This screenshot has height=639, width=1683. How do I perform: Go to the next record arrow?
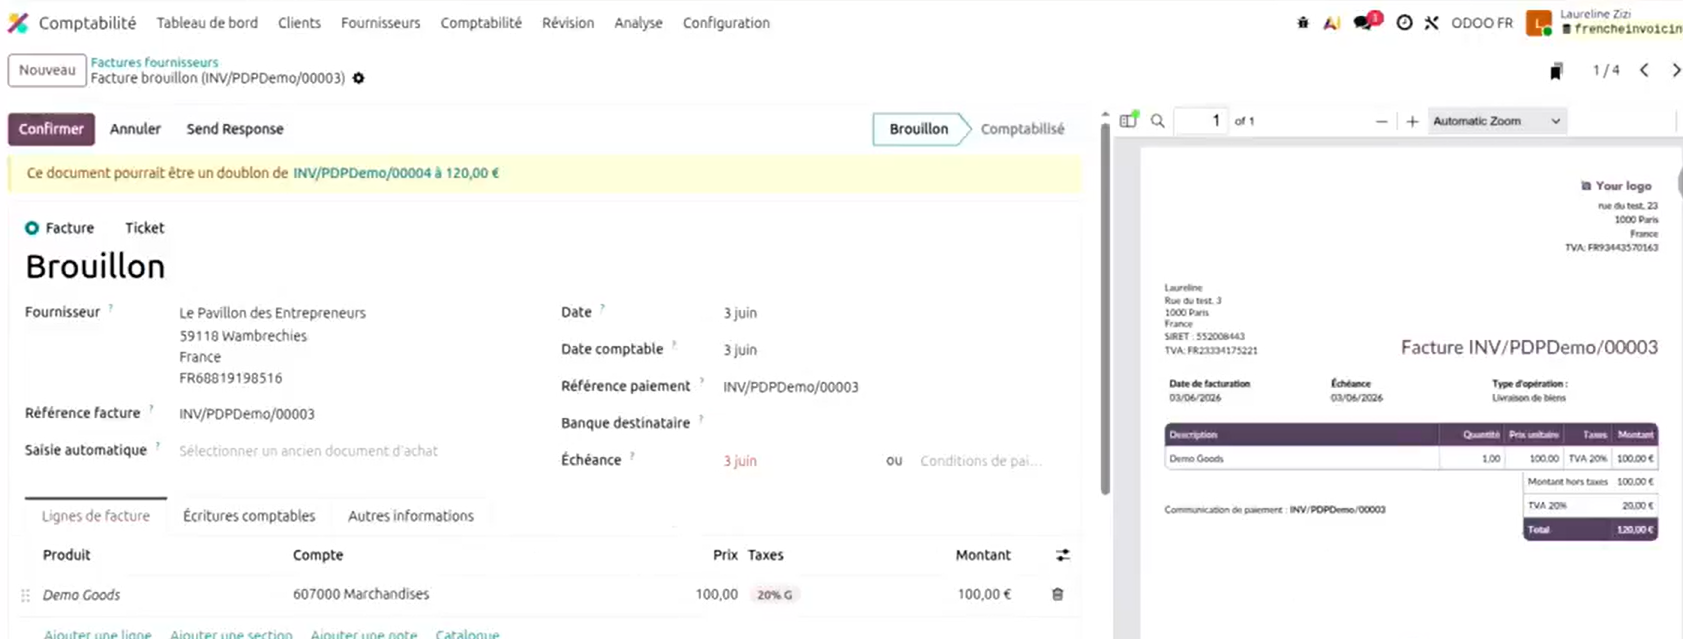[1675, 70]
